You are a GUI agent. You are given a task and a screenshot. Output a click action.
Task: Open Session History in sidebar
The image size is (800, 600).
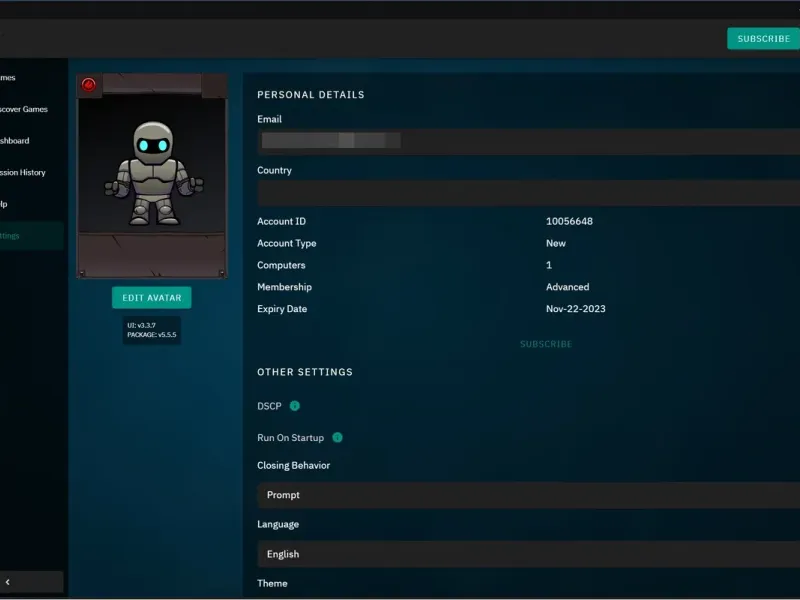coord(22,172)
